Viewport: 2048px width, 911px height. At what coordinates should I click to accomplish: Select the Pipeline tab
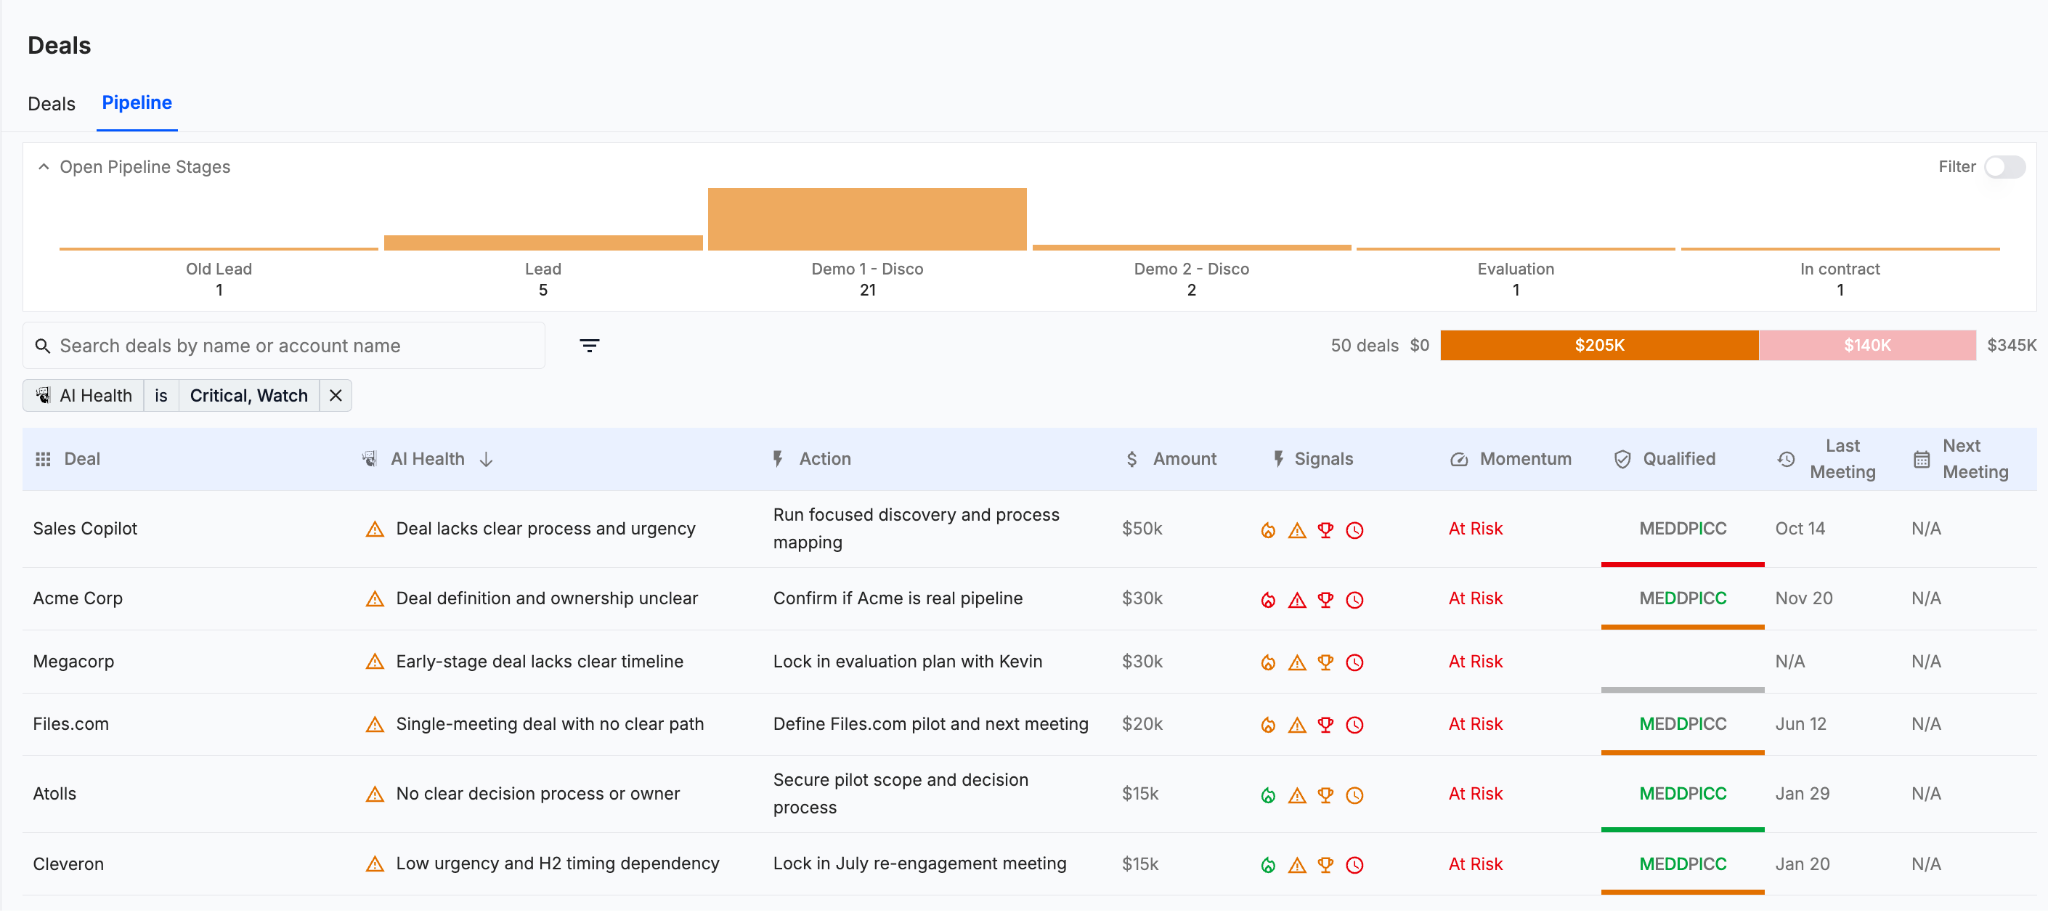[137, 103]
